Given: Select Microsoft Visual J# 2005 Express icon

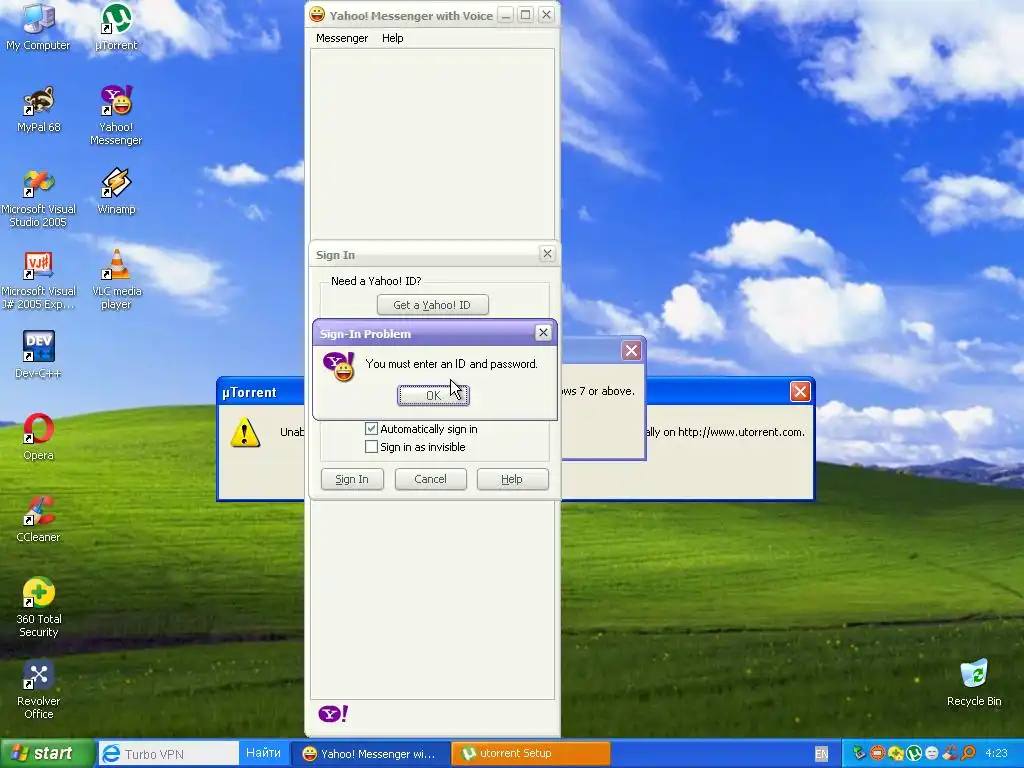Looking at the screenshot, I should [39, 280].
